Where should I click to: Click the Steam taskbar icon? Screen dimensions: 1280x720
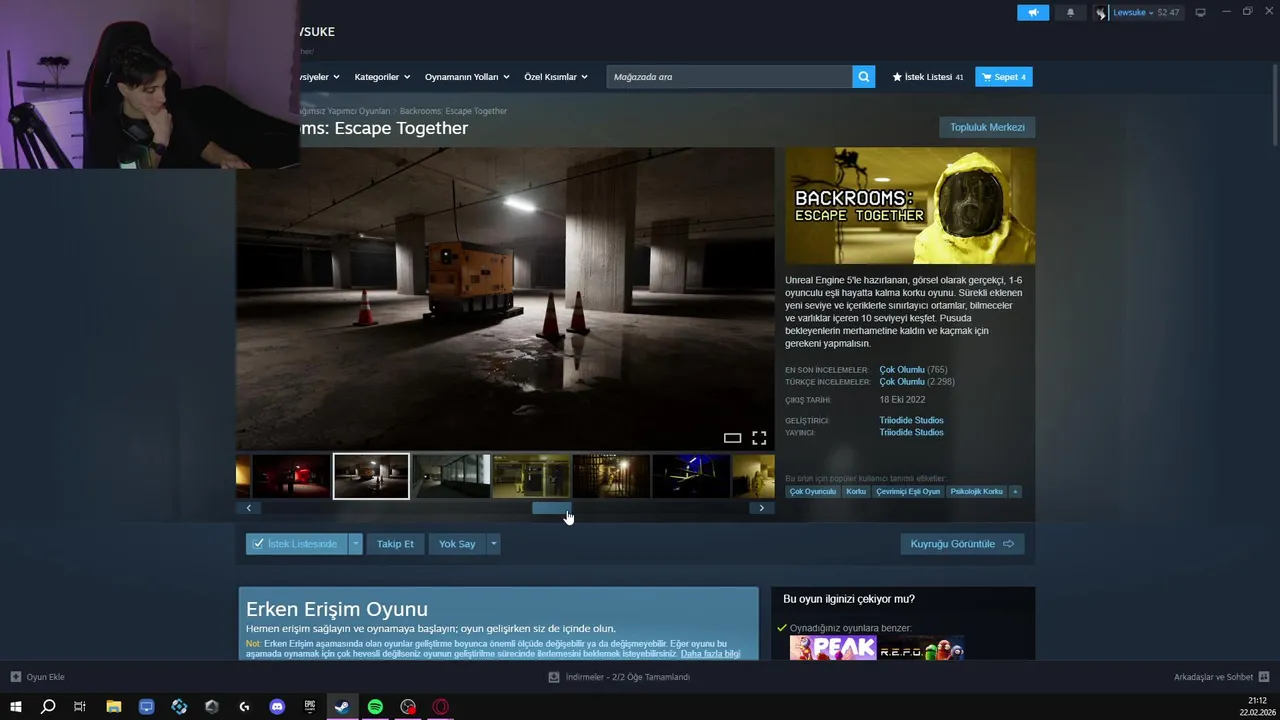tap(342, 707)
